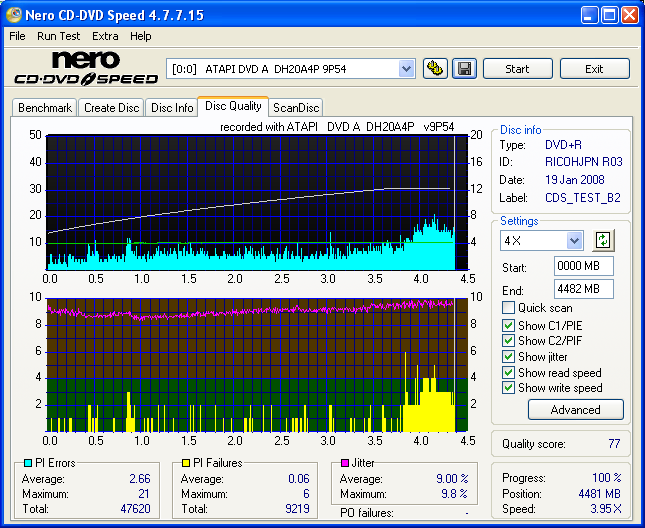The width and height of the screenshot is (645, 528).
Task: Click the disc ID RICOHJPN R03
Action: [x=584, y=162]
